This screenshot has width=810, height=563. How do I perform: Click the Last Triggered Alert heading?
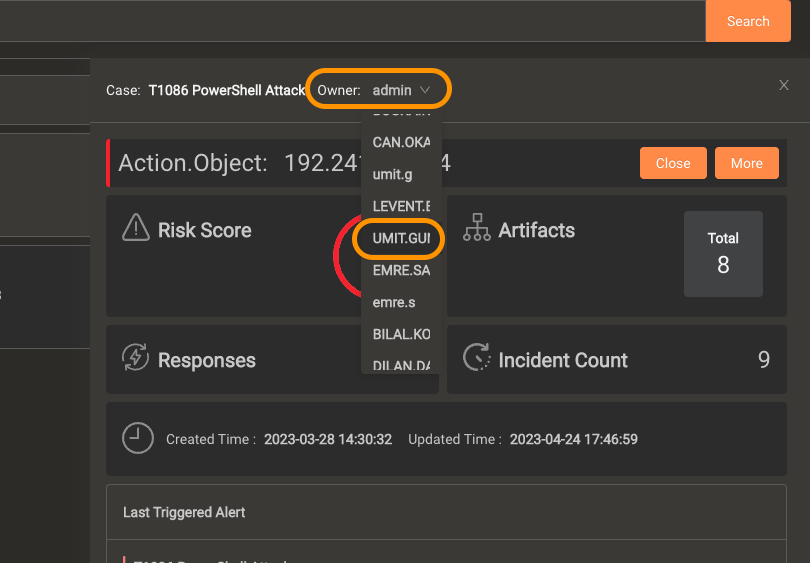pos(184,512)
